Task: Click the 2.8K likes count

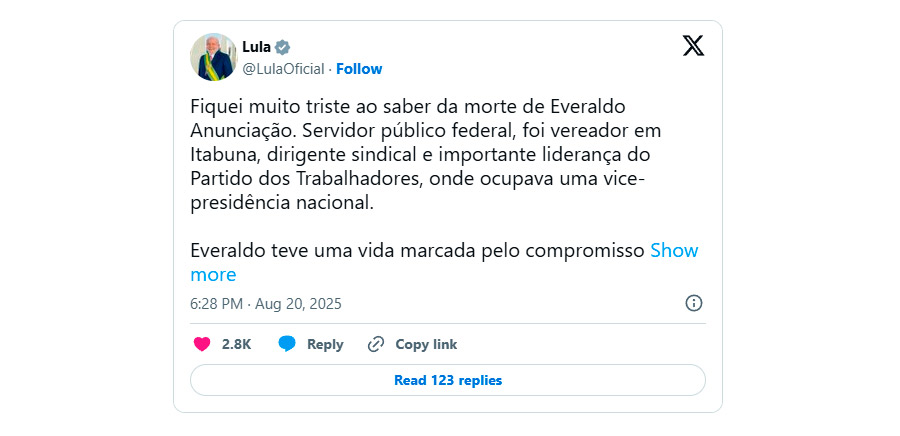Action: pos(236,344)
